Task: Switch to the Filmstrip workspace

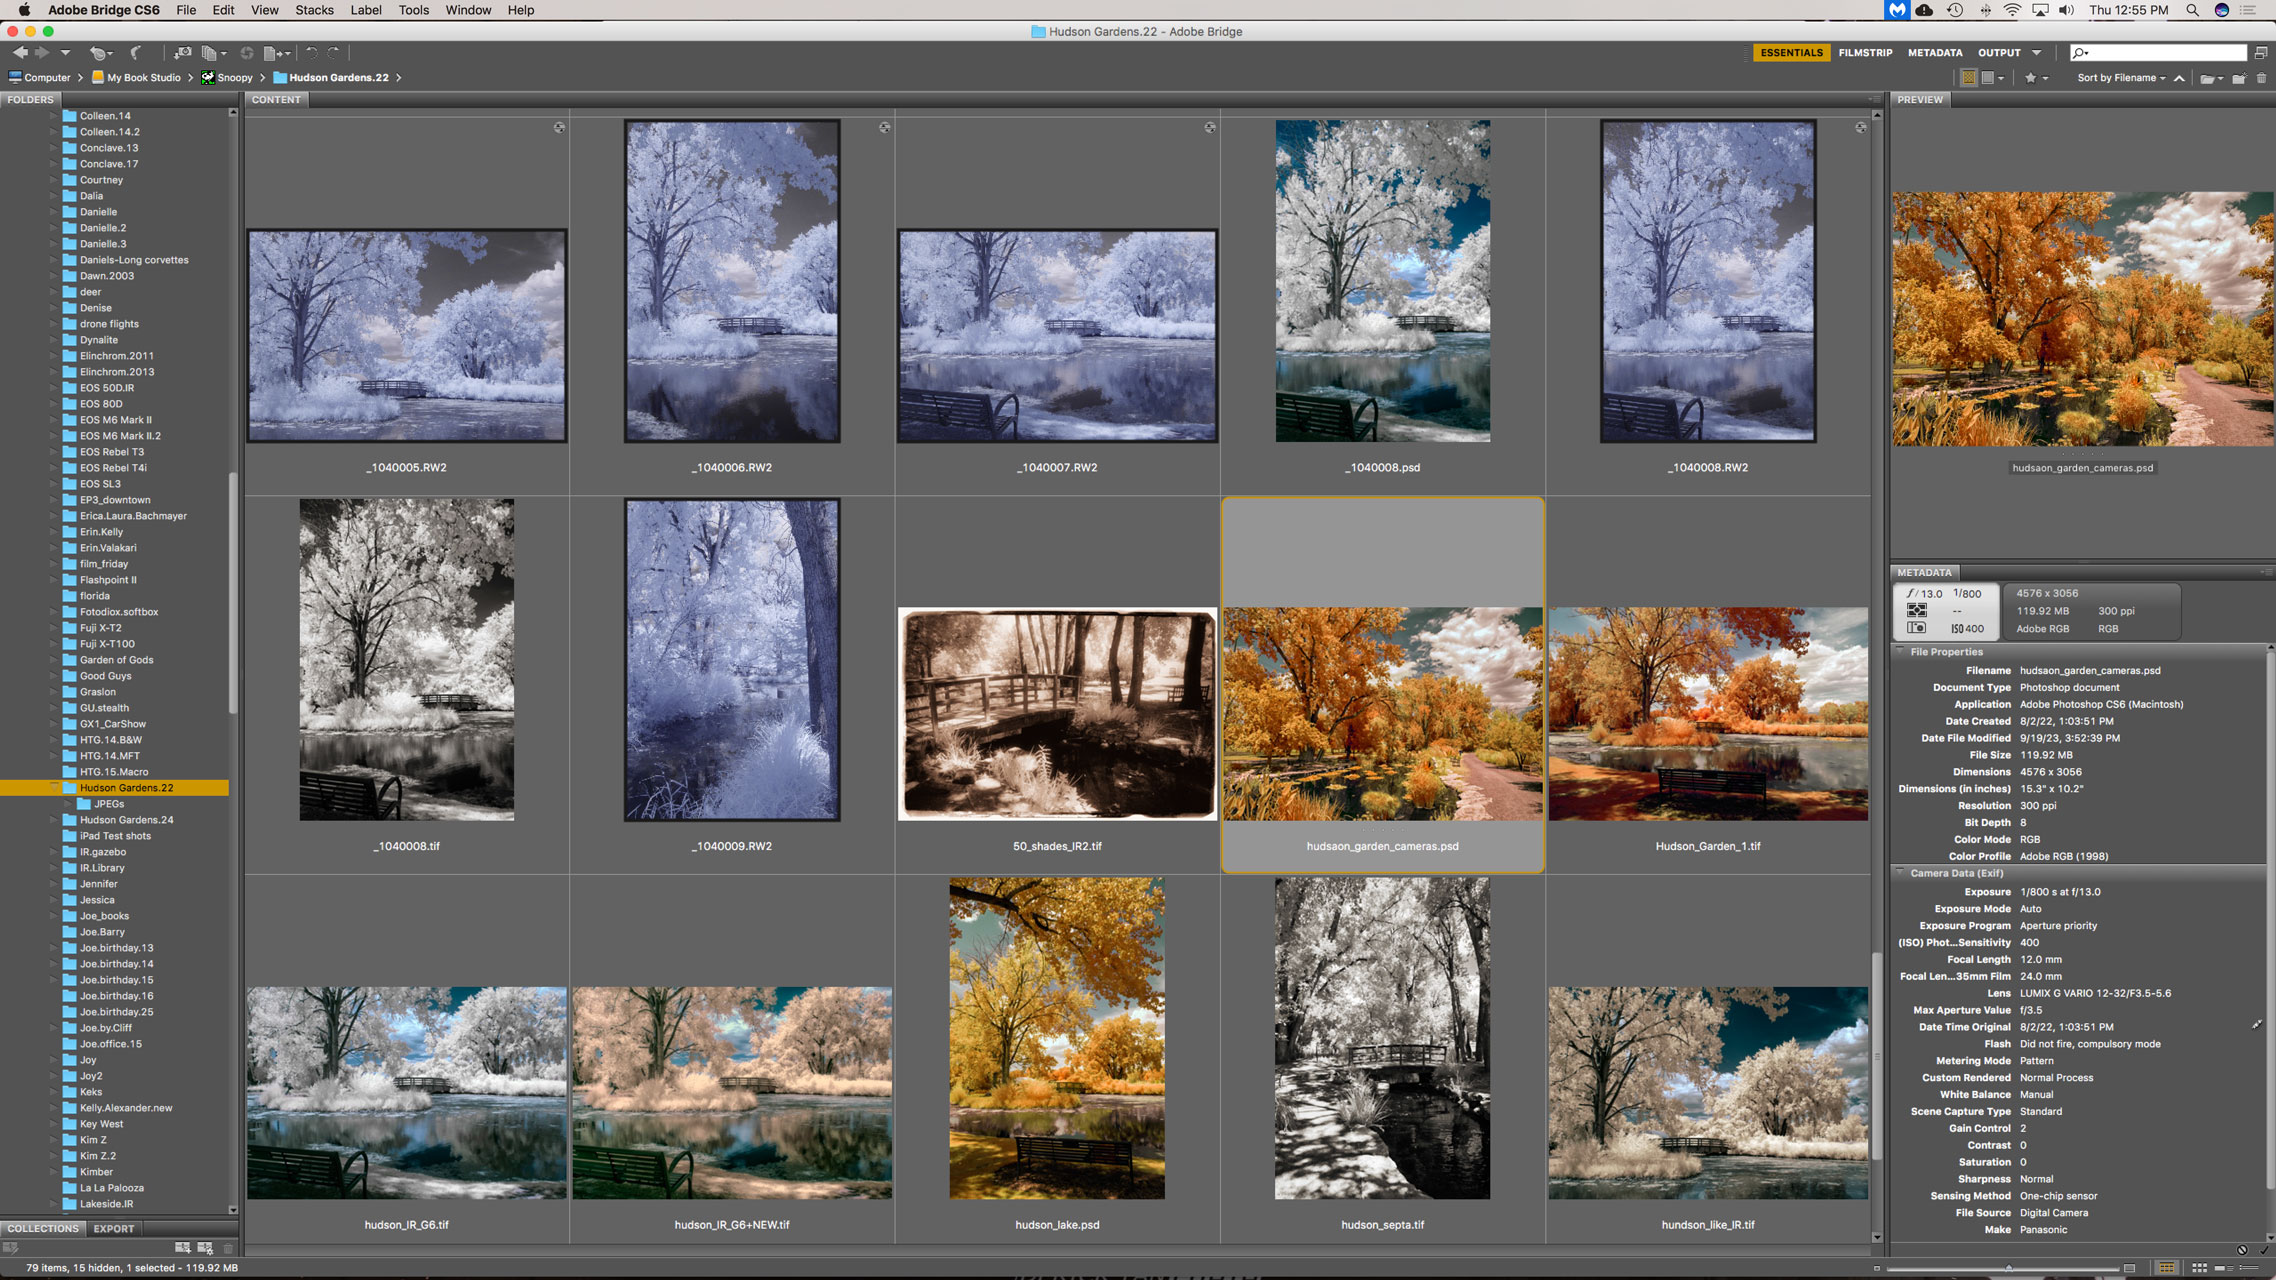Action: coord(1865,53)
